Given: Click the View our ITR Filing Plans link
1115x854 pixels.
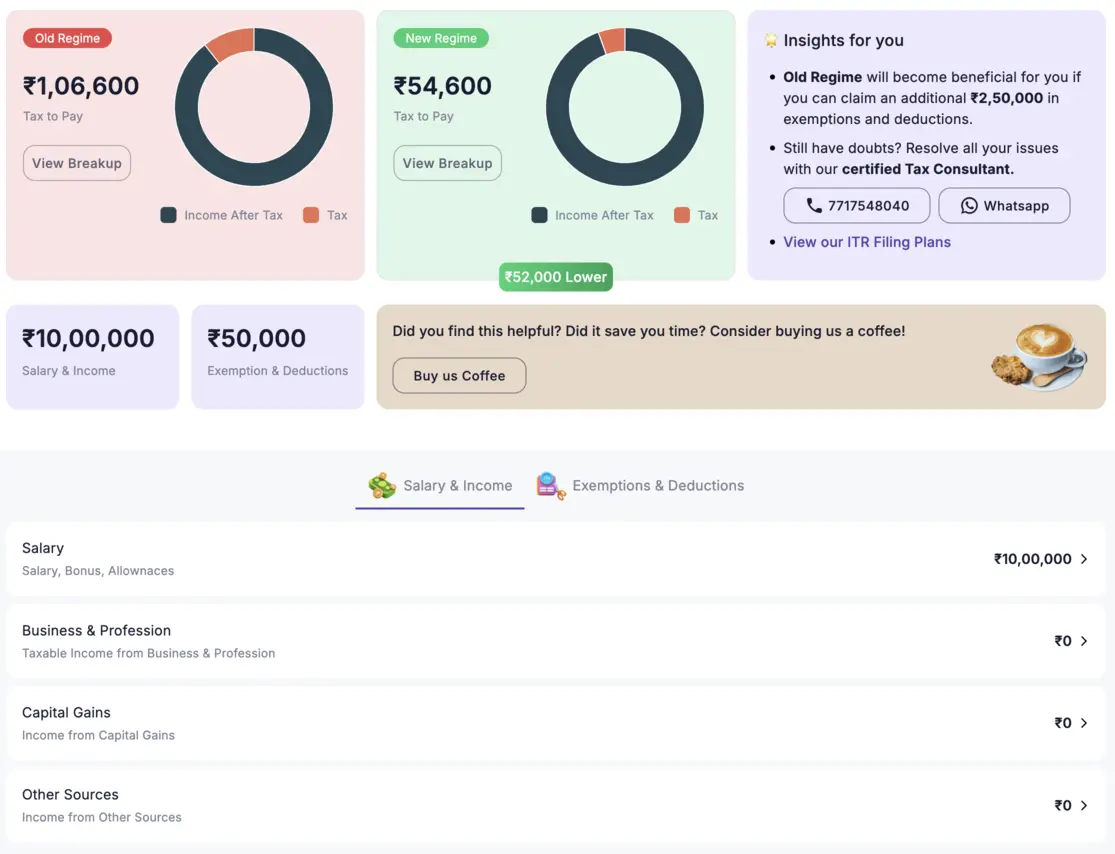Looking at the screenshot, I should pos(867,241).
